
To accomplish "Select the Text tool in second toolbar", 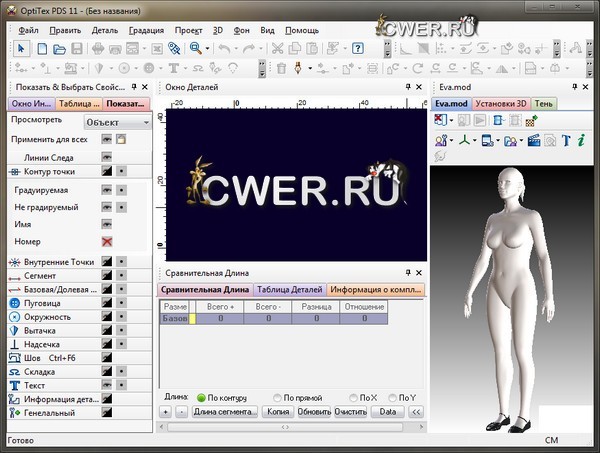I will pyautogui.click(x=173, y=68).
